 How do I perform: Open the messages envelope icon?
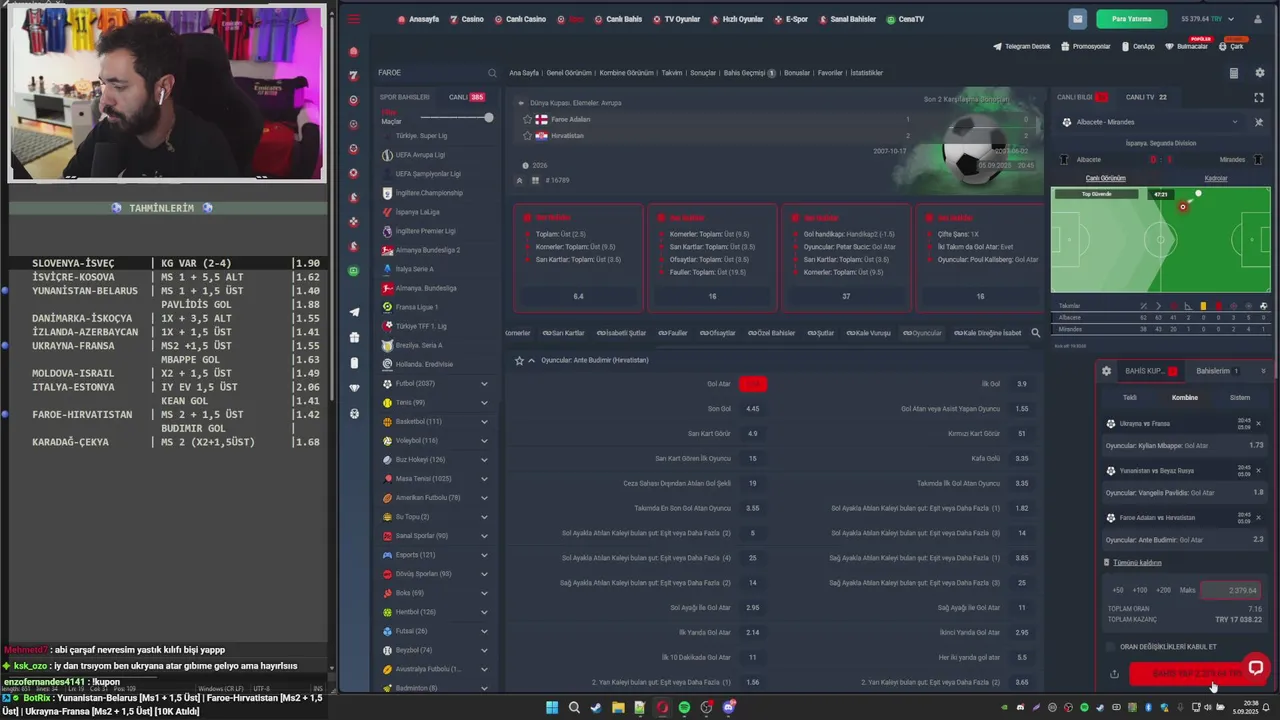coord(1077,19)
